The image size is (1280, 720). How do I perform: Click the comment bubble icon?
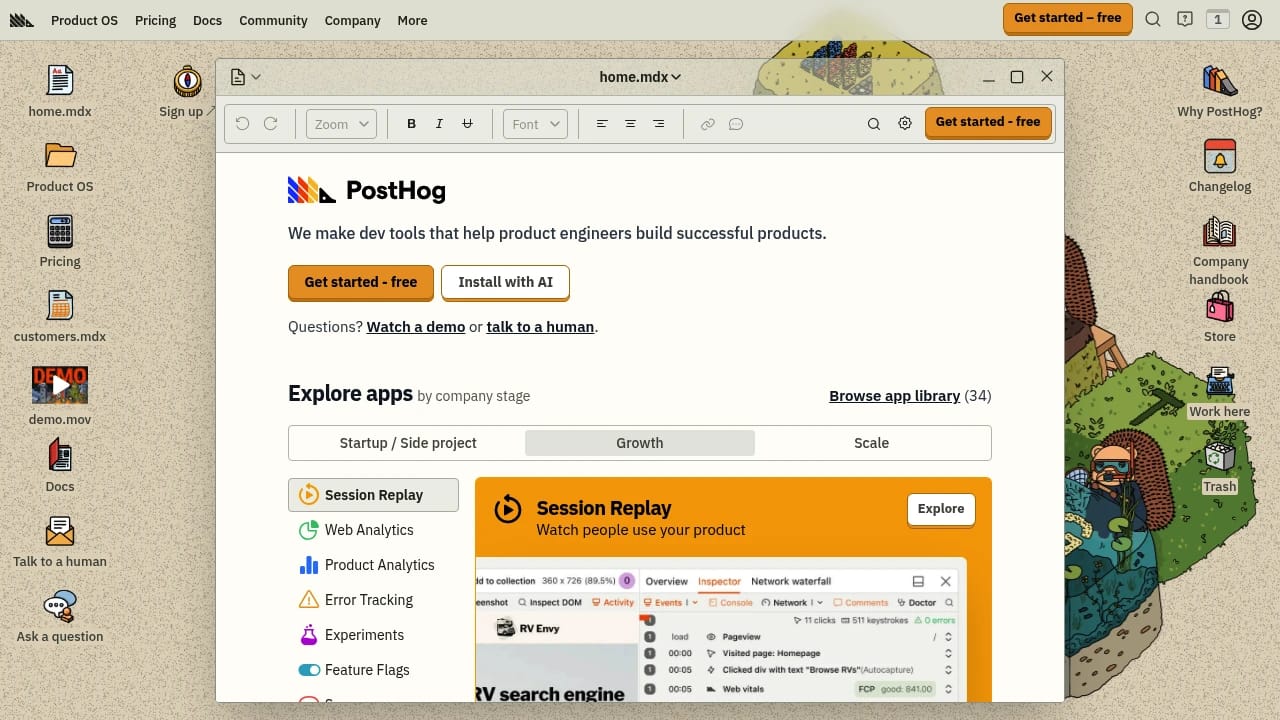(x=736, y=123)
